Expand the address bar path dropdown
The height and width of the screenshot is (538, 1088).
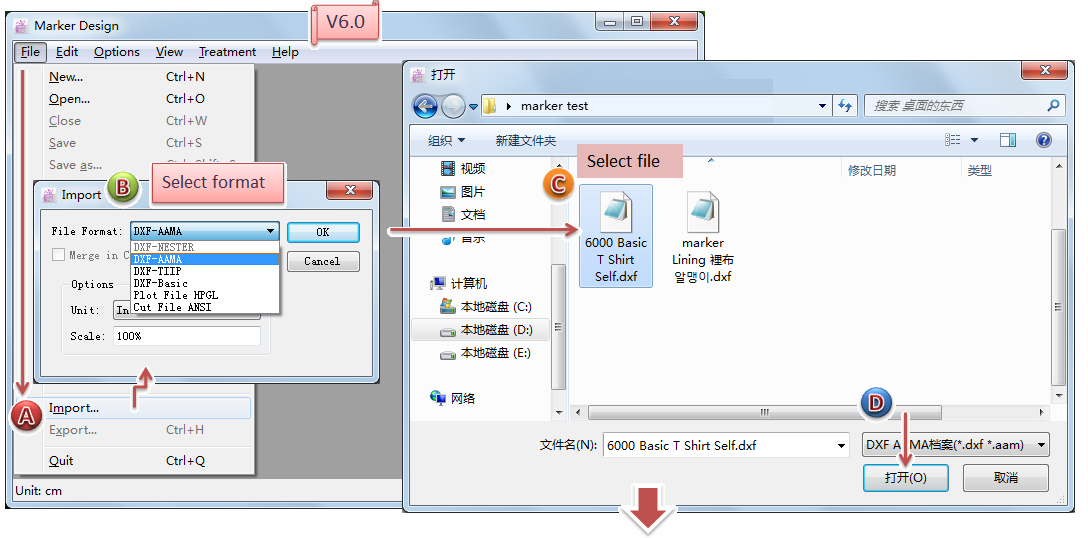pos(822,106)
